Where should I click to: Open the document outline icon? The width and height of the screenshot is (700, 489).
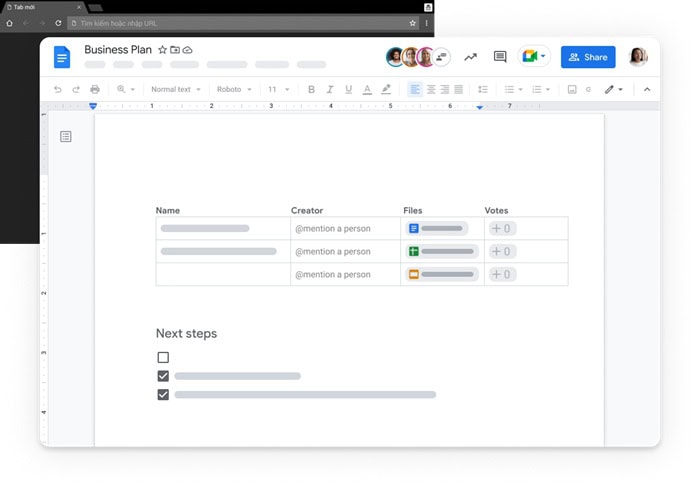click(66, 136)
